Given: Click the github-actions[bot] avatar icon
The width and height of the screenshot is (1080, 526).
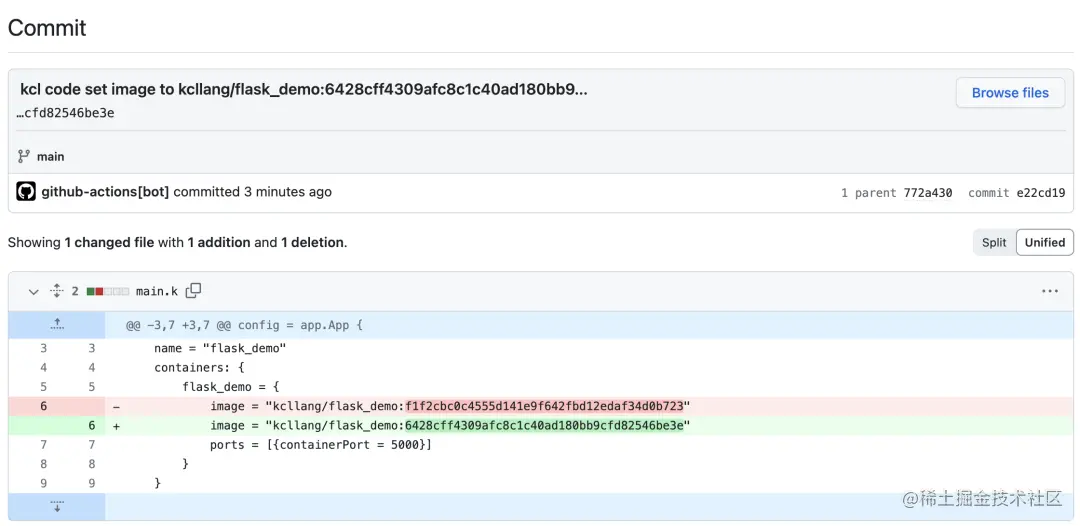Looking at the screenshot, I should [x=26, y=192].
